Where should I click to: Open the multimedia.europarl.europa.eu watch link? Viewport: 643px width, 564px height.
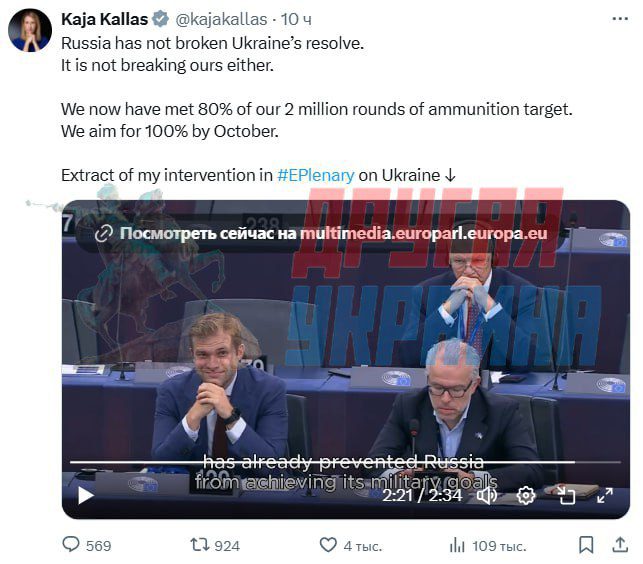click(334, 234)
